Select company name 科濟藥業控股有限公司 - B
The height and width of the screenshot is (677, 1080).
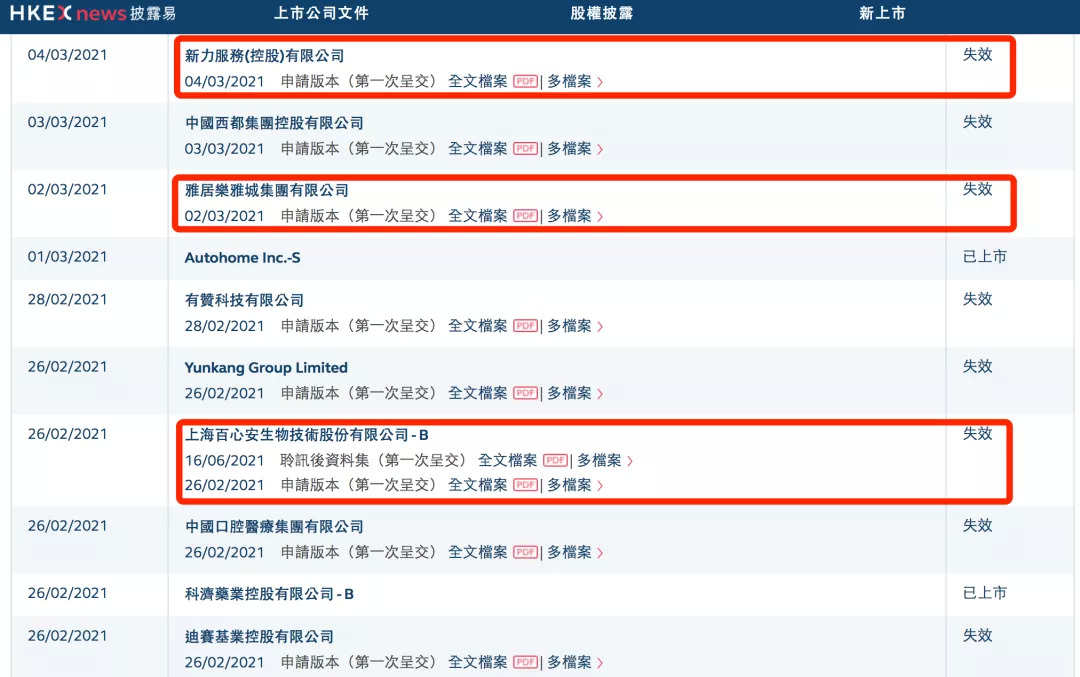click(269, 594)
